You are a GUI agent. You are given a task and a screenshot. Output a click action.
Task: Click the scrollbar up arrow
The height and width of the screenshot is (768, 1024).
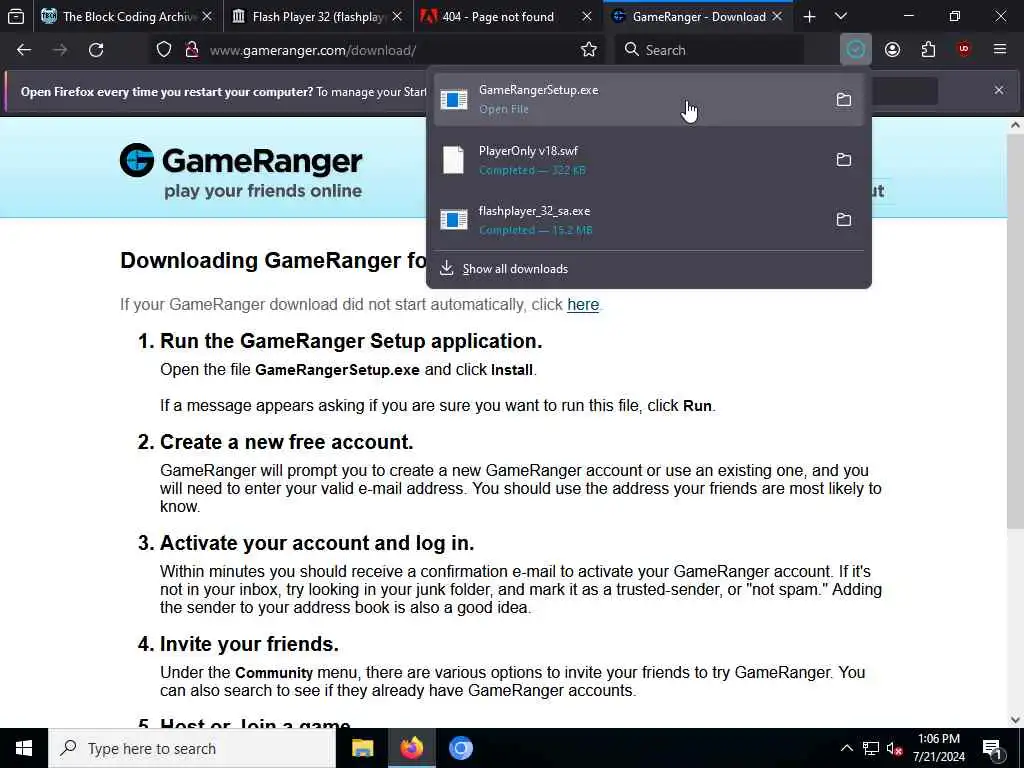click(x=1016, y=125)
